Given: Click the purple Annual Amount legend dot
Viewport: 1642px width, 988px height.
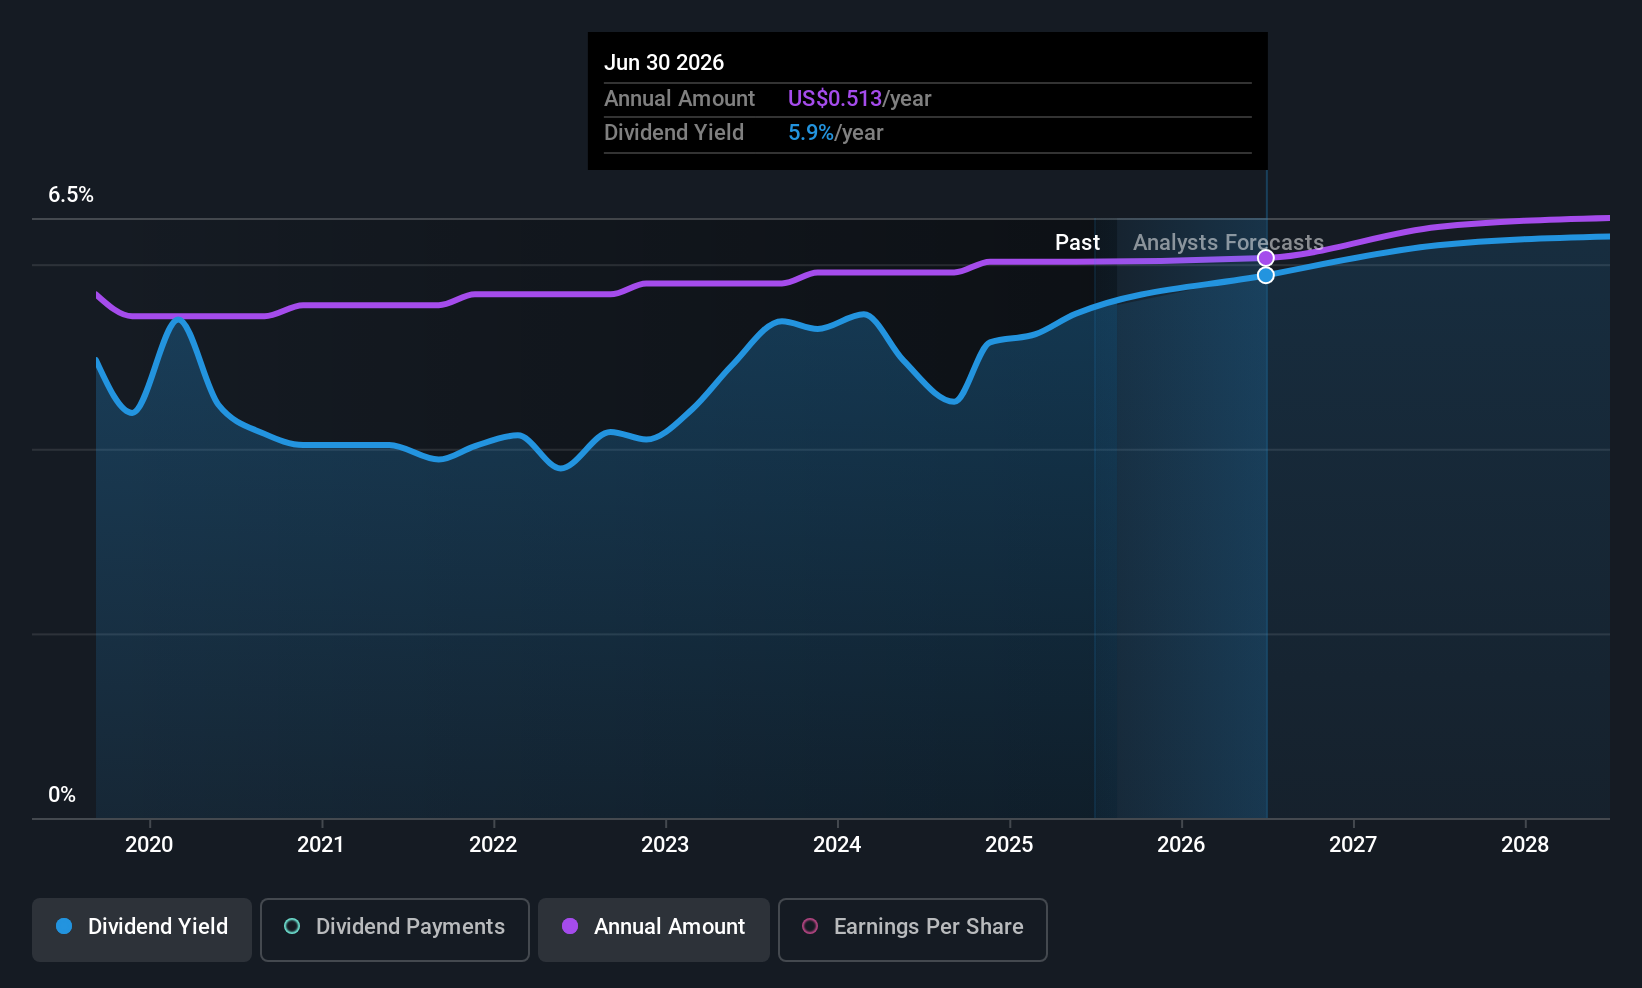Looking at the screenshot, I should point(570,926).
